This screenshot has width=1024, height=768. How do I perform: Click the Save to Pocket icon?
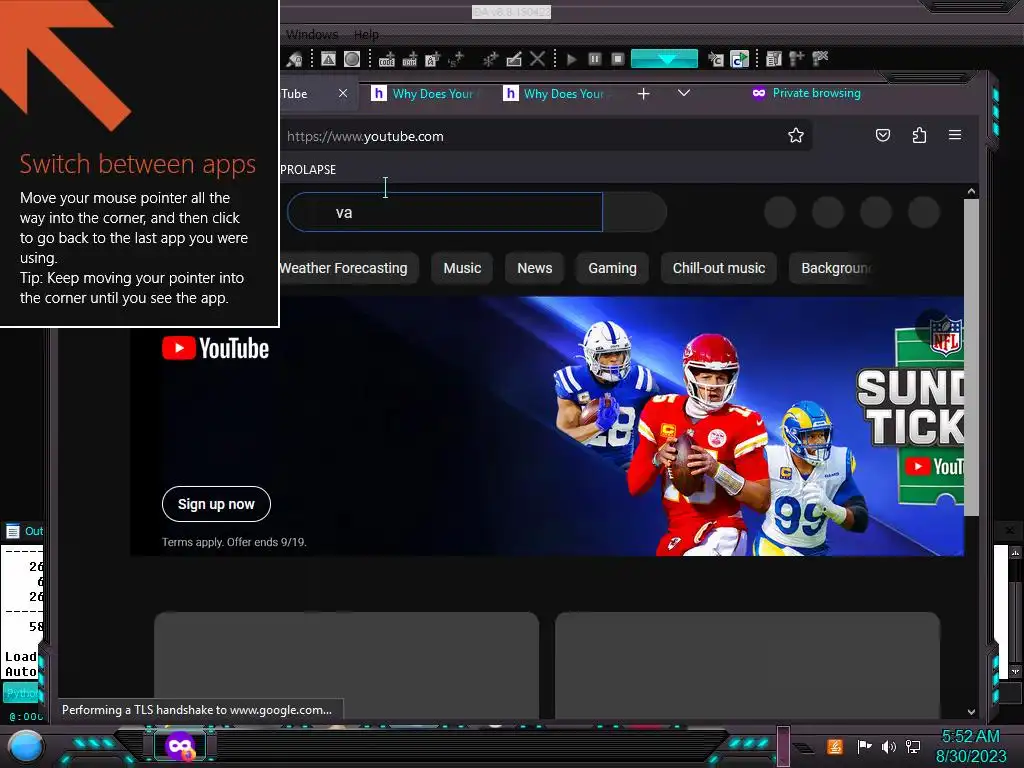(882, 135)
